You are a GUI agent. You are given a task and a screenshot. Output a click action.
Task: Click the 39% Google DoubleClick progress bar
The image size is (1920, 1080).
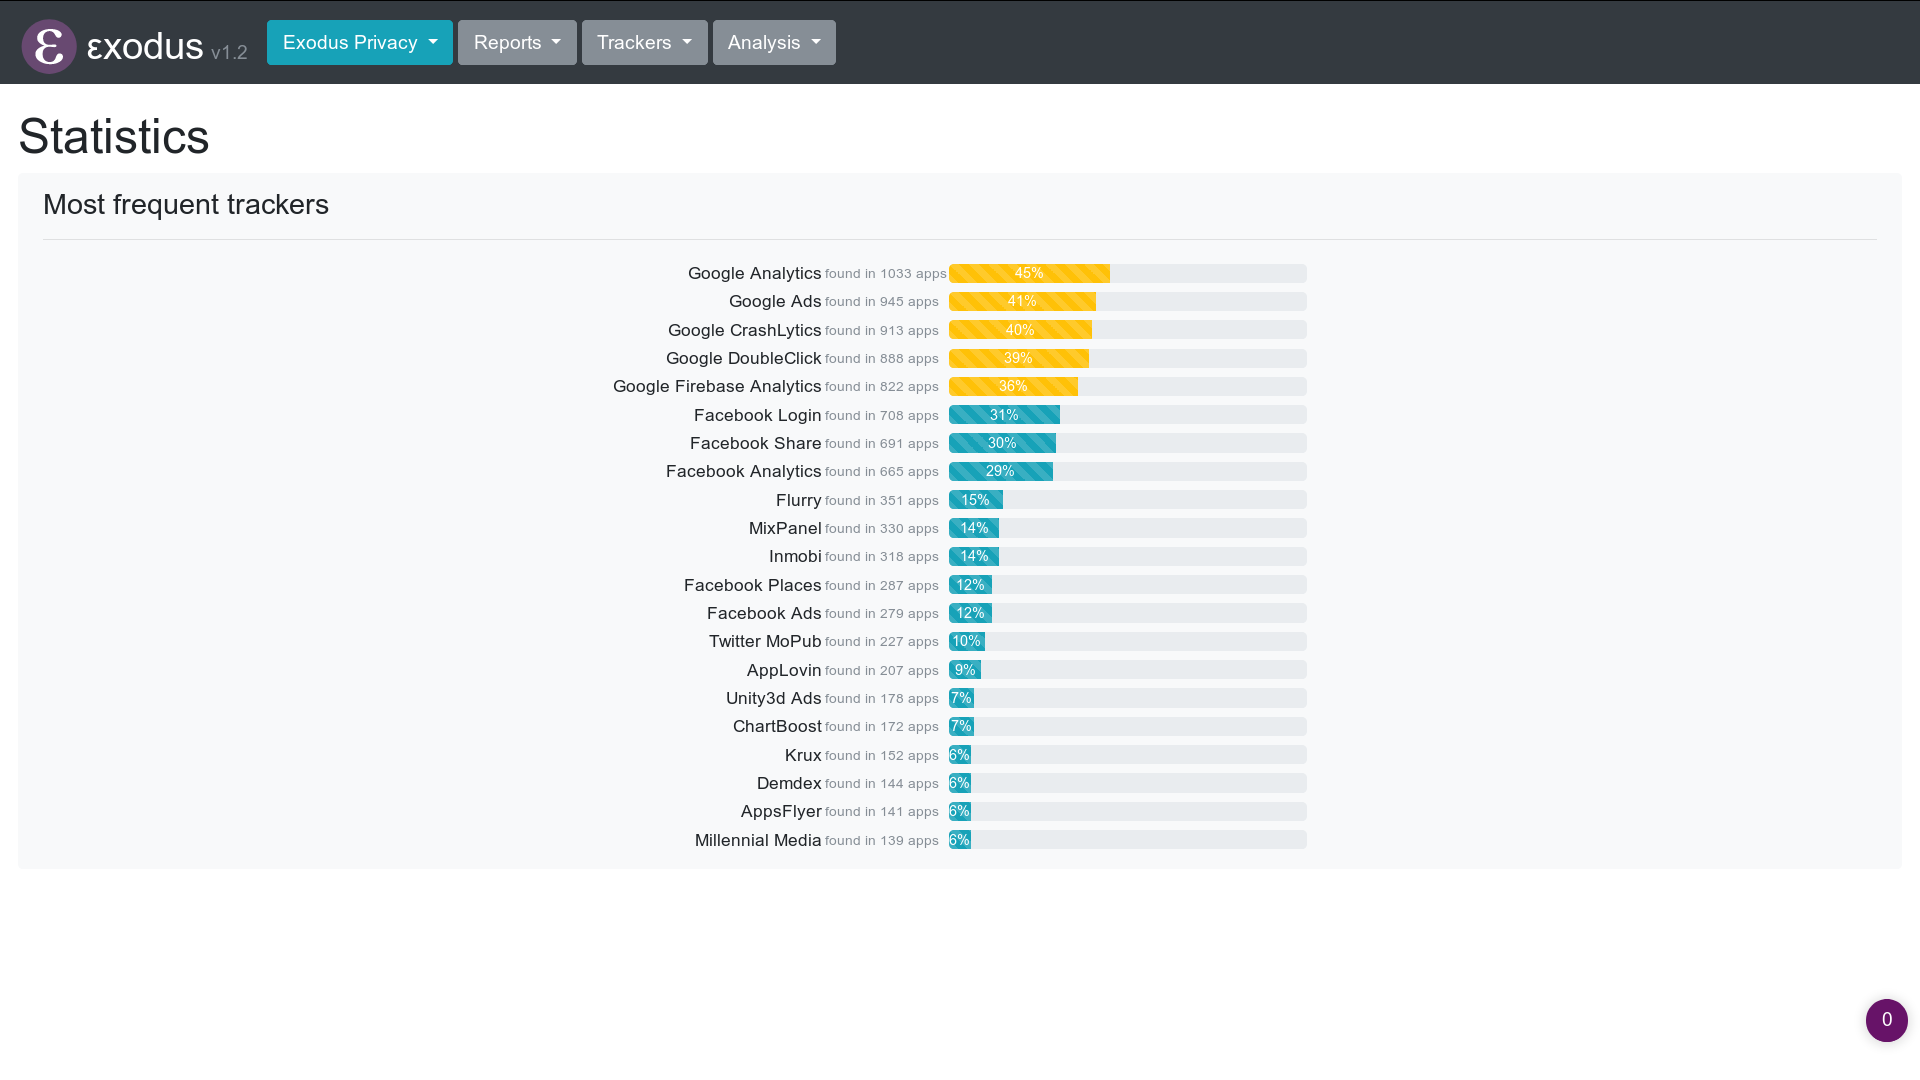(x=1018, y=358)
